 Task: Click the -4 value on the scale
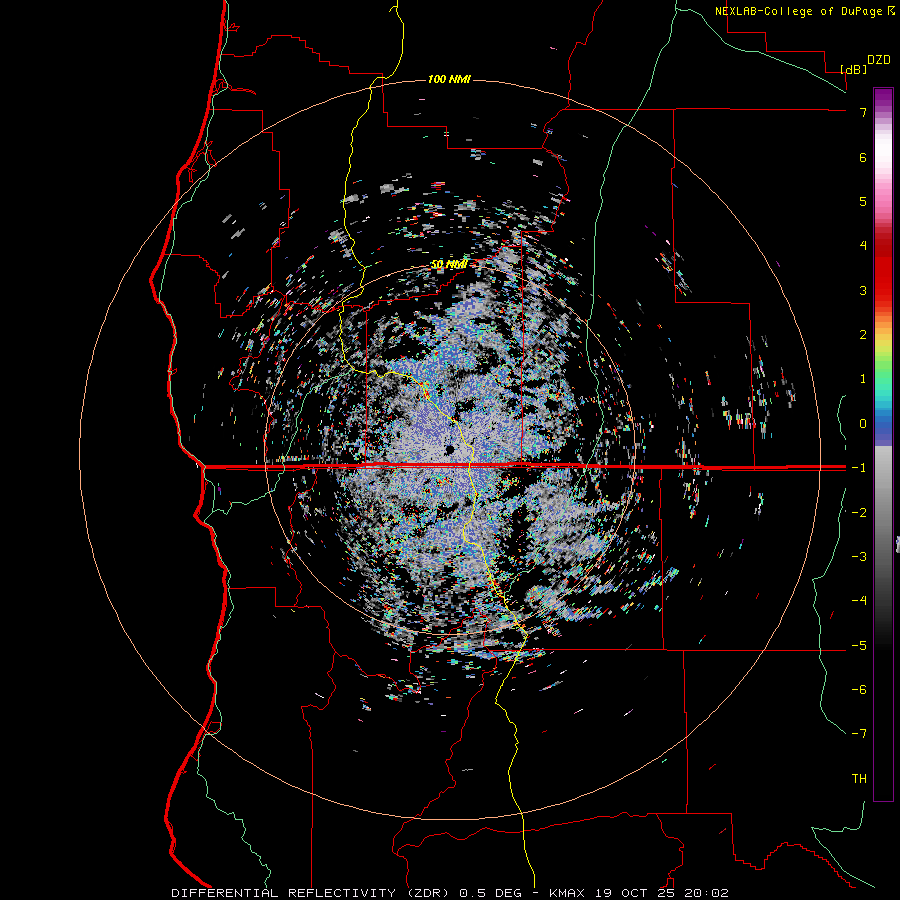[x=859, y=600]
